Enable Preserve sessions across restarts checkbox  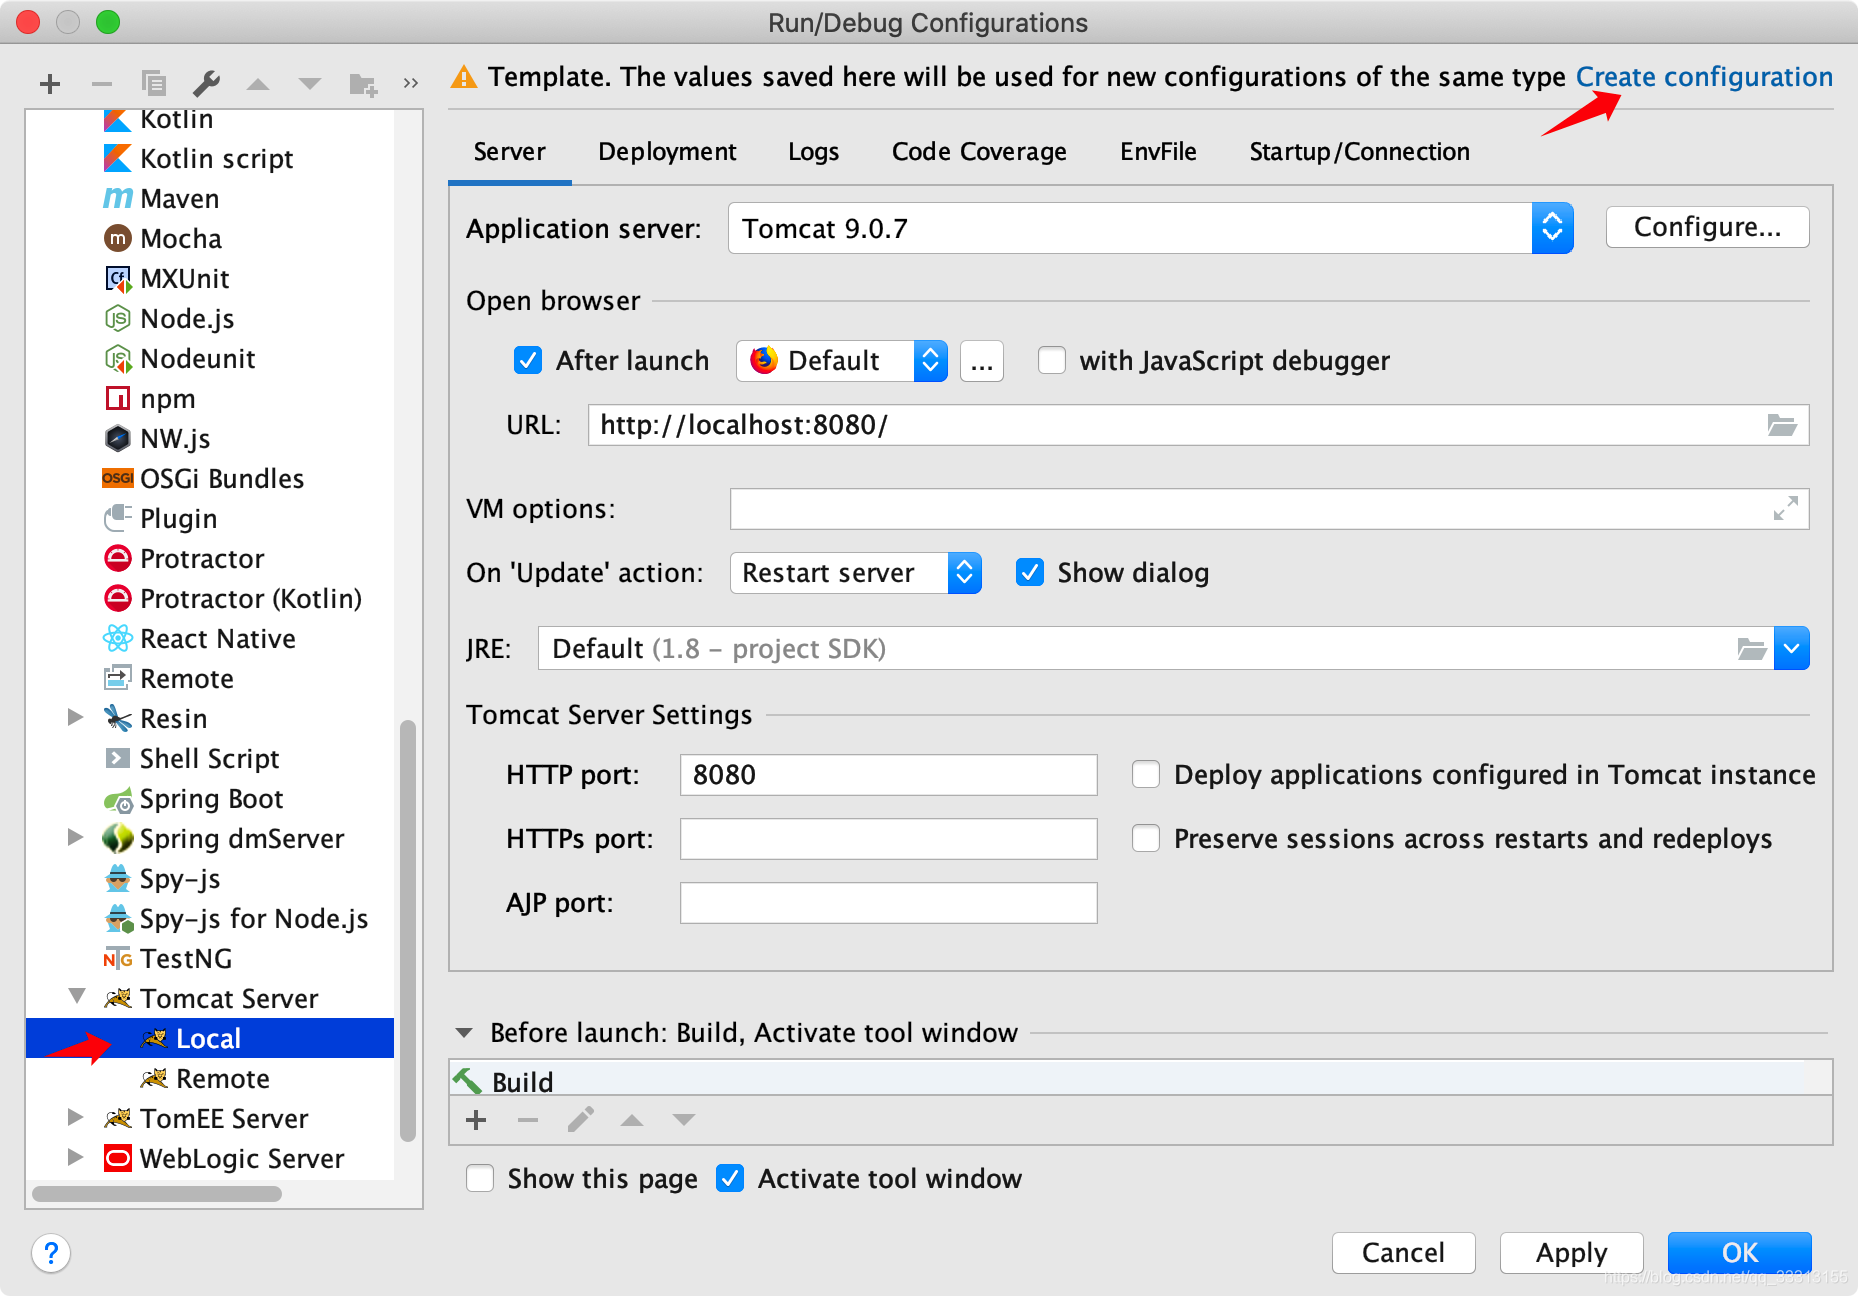coord(1146,838)
